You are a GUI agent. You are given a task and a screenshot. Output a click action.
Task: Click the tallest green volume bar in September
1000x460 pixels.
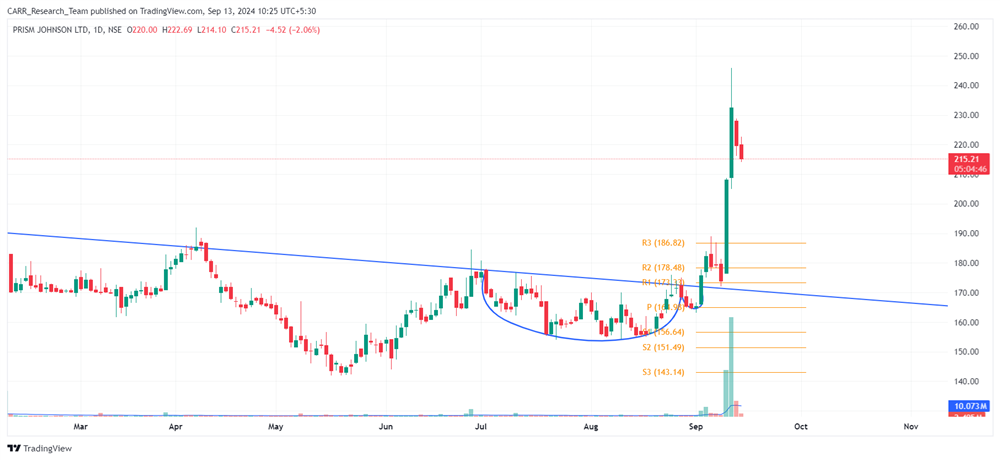point(732,366)
